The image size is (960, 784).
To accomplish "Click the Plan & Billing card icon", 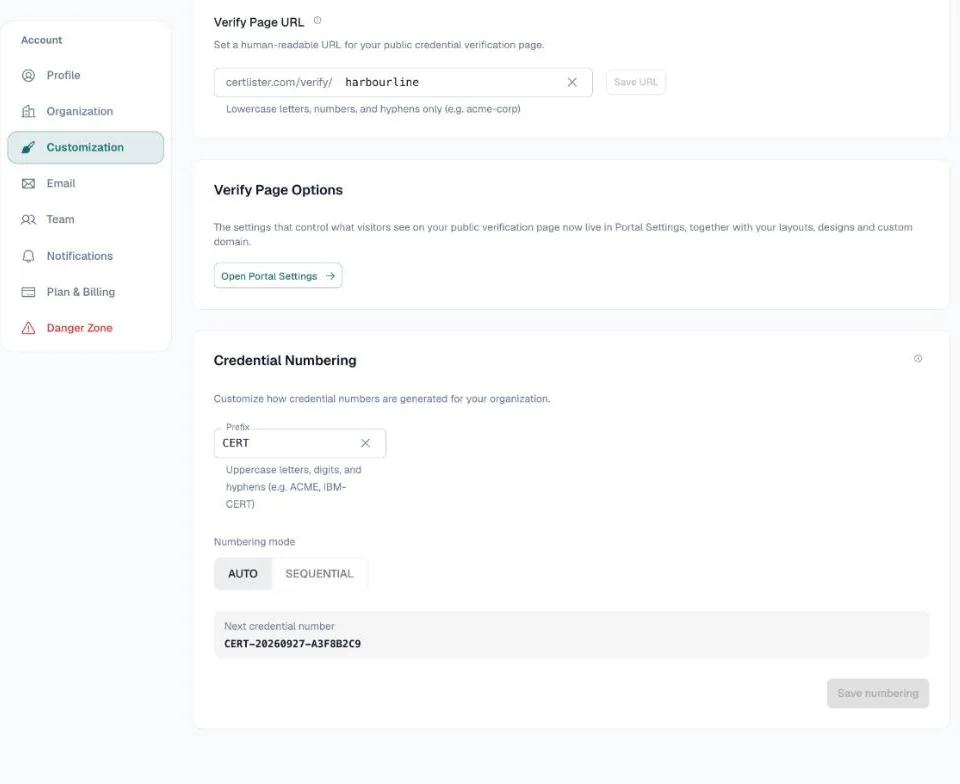I will click(28, 292).
